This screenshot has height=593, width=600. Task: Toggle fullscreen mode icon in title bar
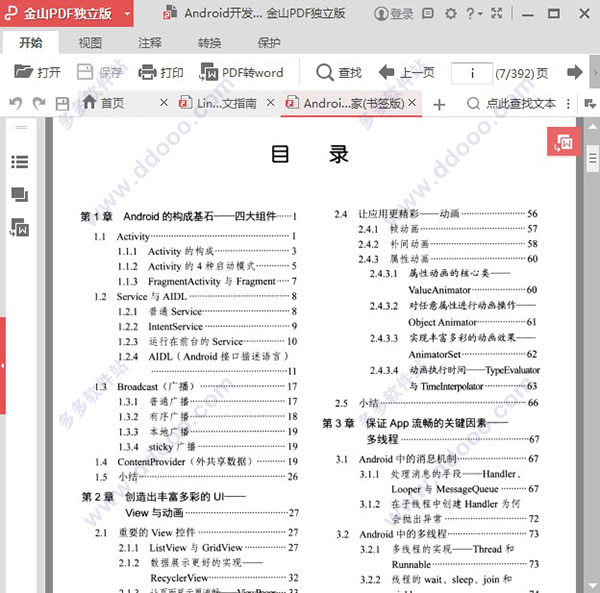pos(497,13)
